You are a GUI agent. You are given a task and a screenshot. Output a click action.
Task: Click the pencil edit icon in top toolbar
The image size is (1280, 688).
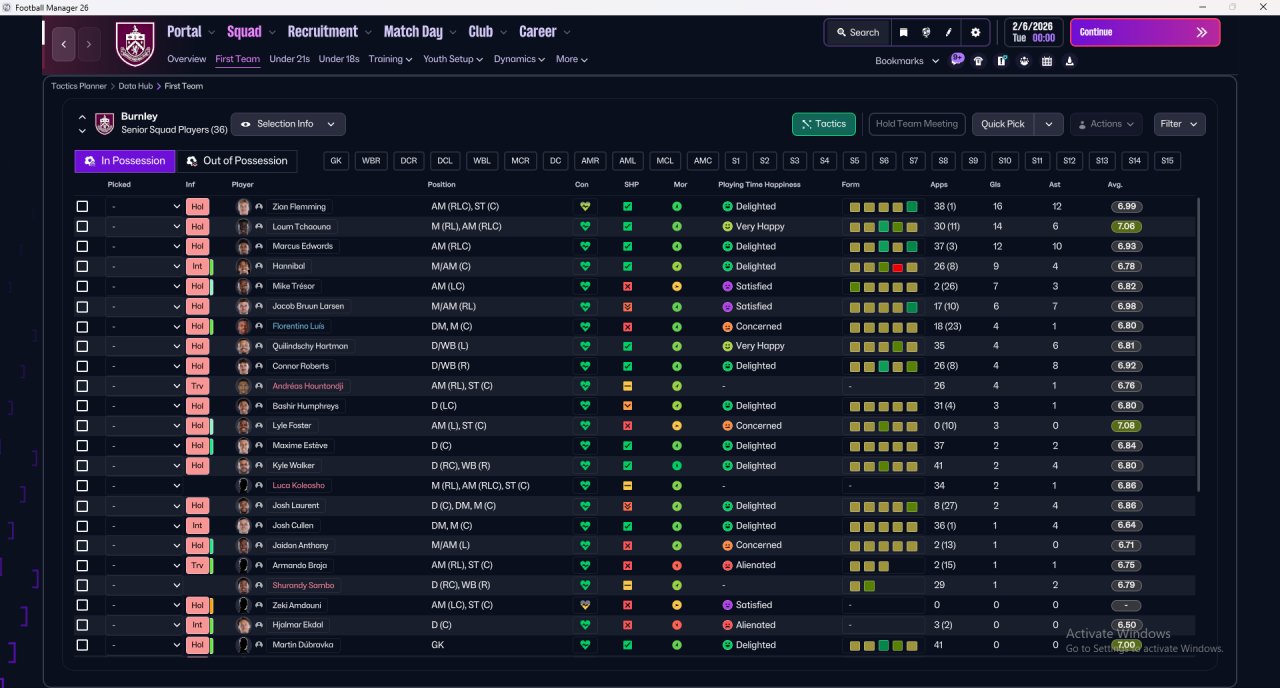[948, 32]
